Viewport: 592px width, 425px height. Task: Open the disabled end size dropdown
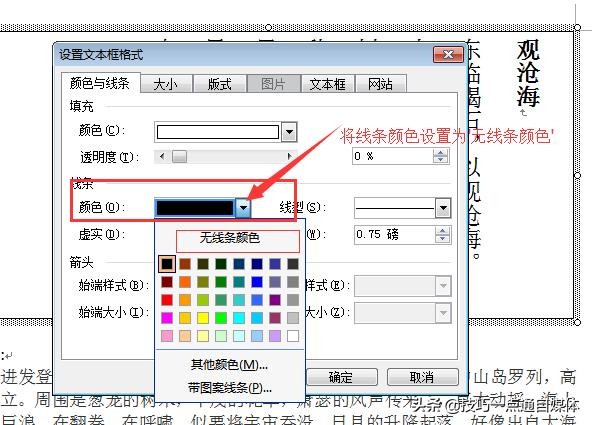(x=443, y=313)
